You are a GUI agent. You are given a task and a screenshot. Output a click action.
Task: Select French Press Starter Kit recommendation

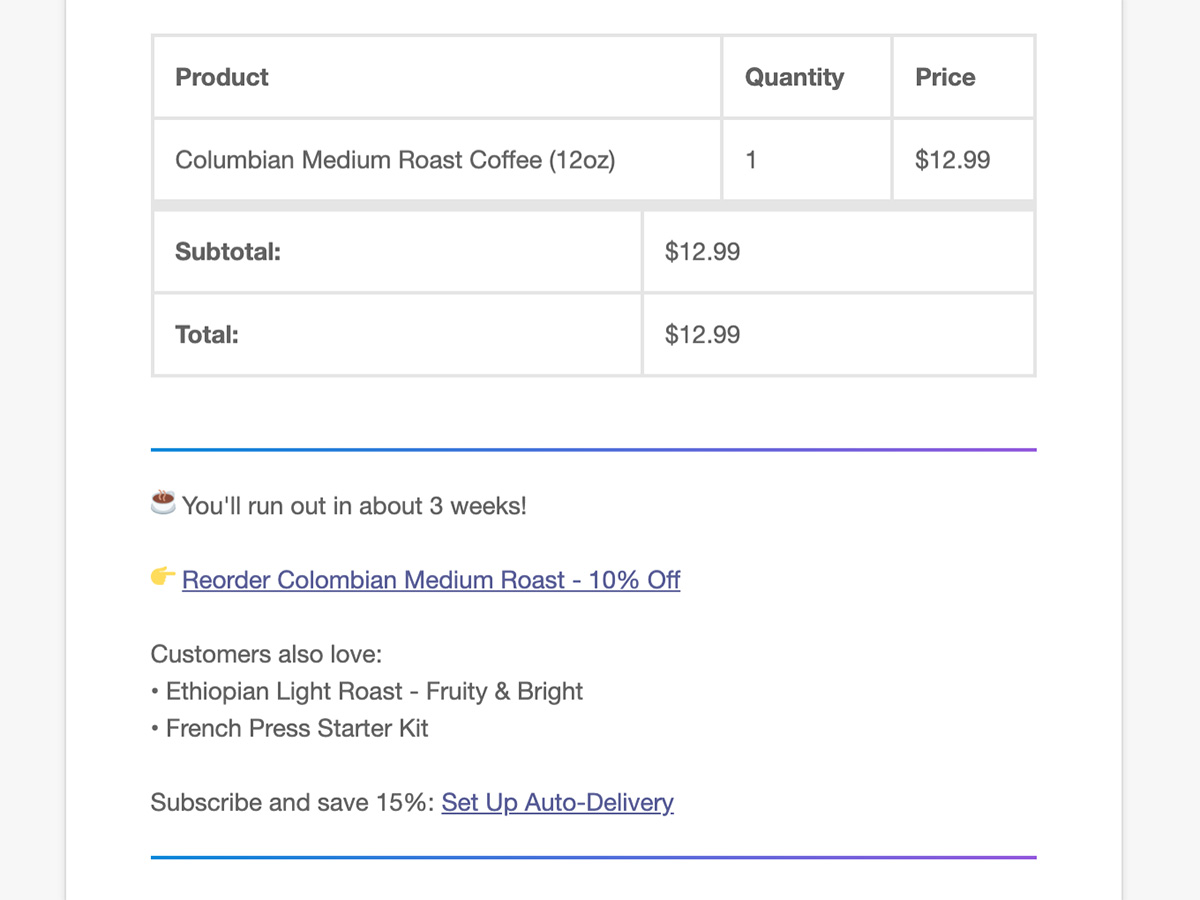[x=297, y=728]
